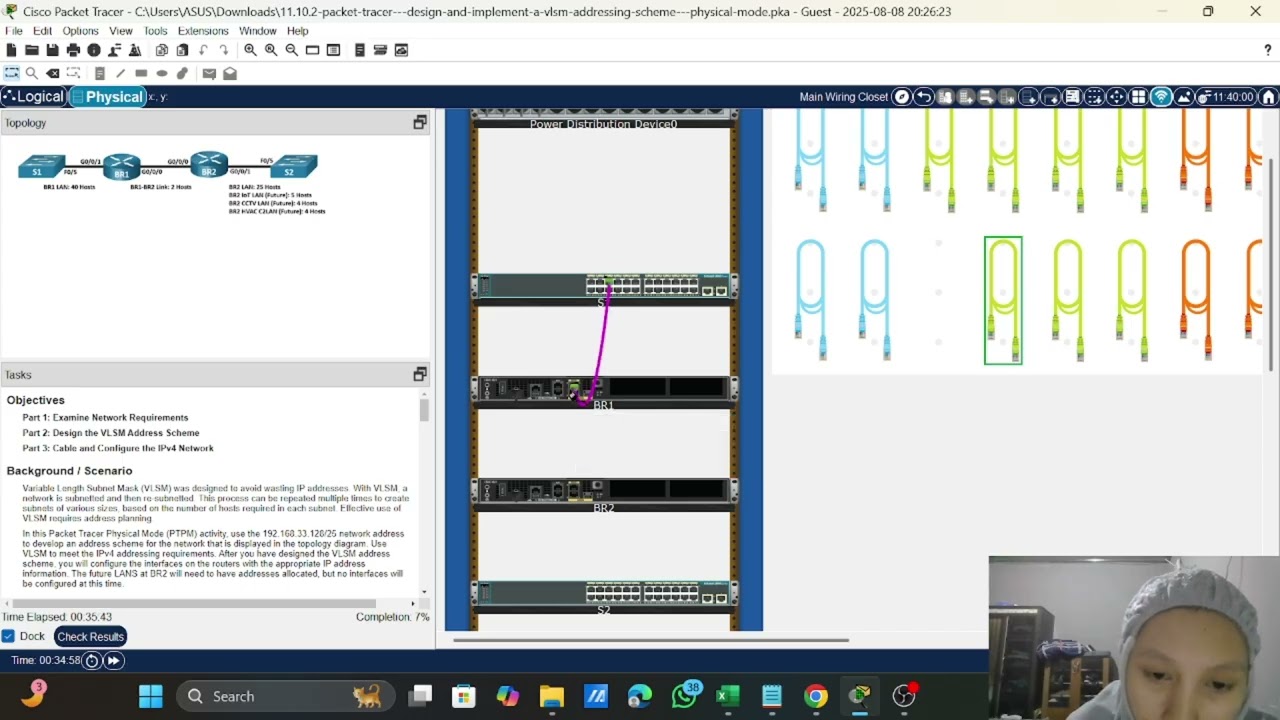This screenshot has width=1280, height=720.
Task: Choose the Delete tool icon
Action: (x=53, y=73)
